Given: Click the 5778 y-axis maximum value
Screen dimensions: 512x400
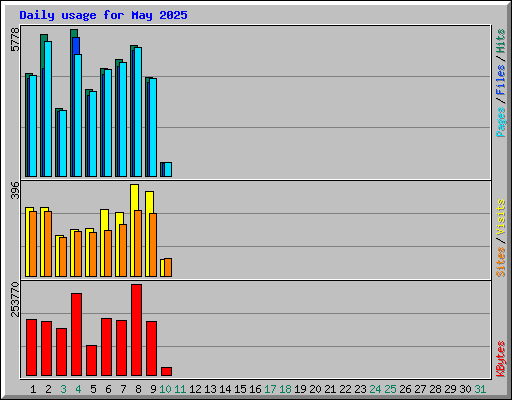Looking at the screenshot, I should point(15,39).
